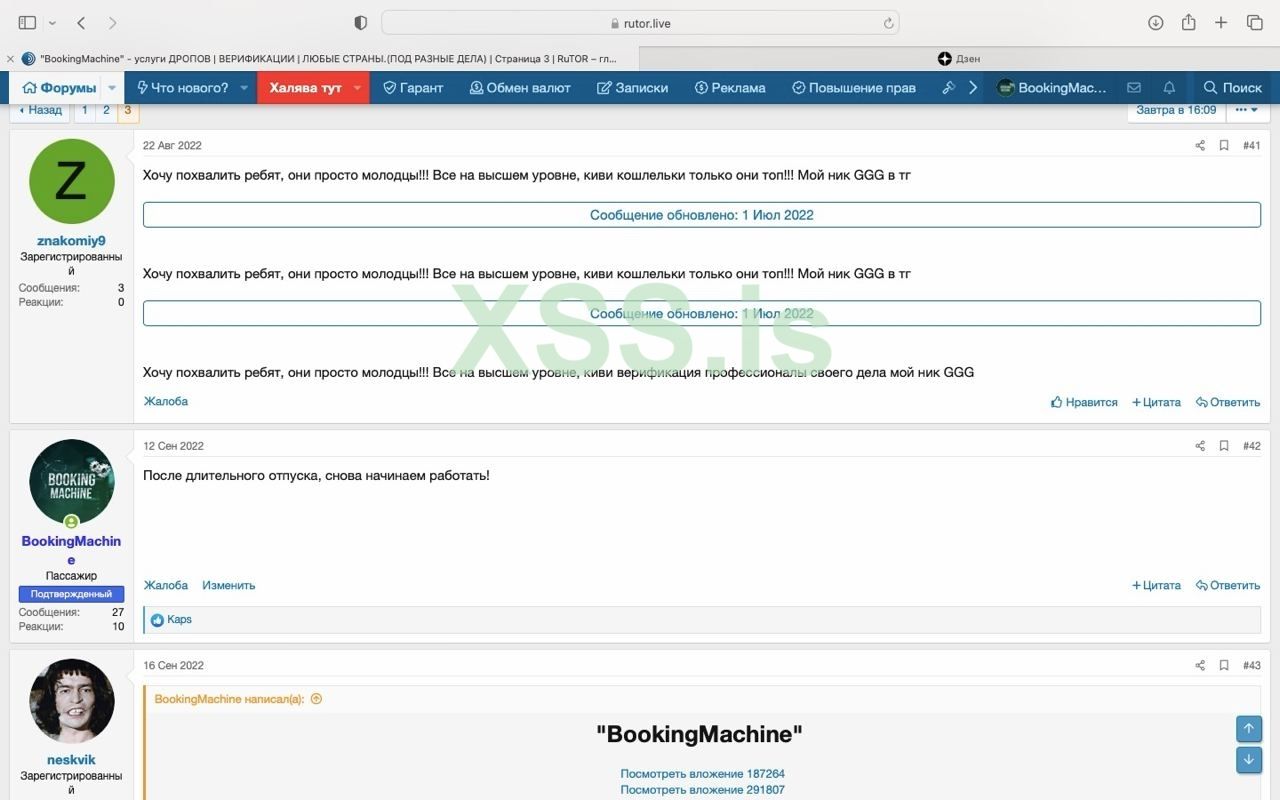Open attachment Посмотреть вложение 291807
This screenshot has height=800, width=1280.
coord(702,790)
